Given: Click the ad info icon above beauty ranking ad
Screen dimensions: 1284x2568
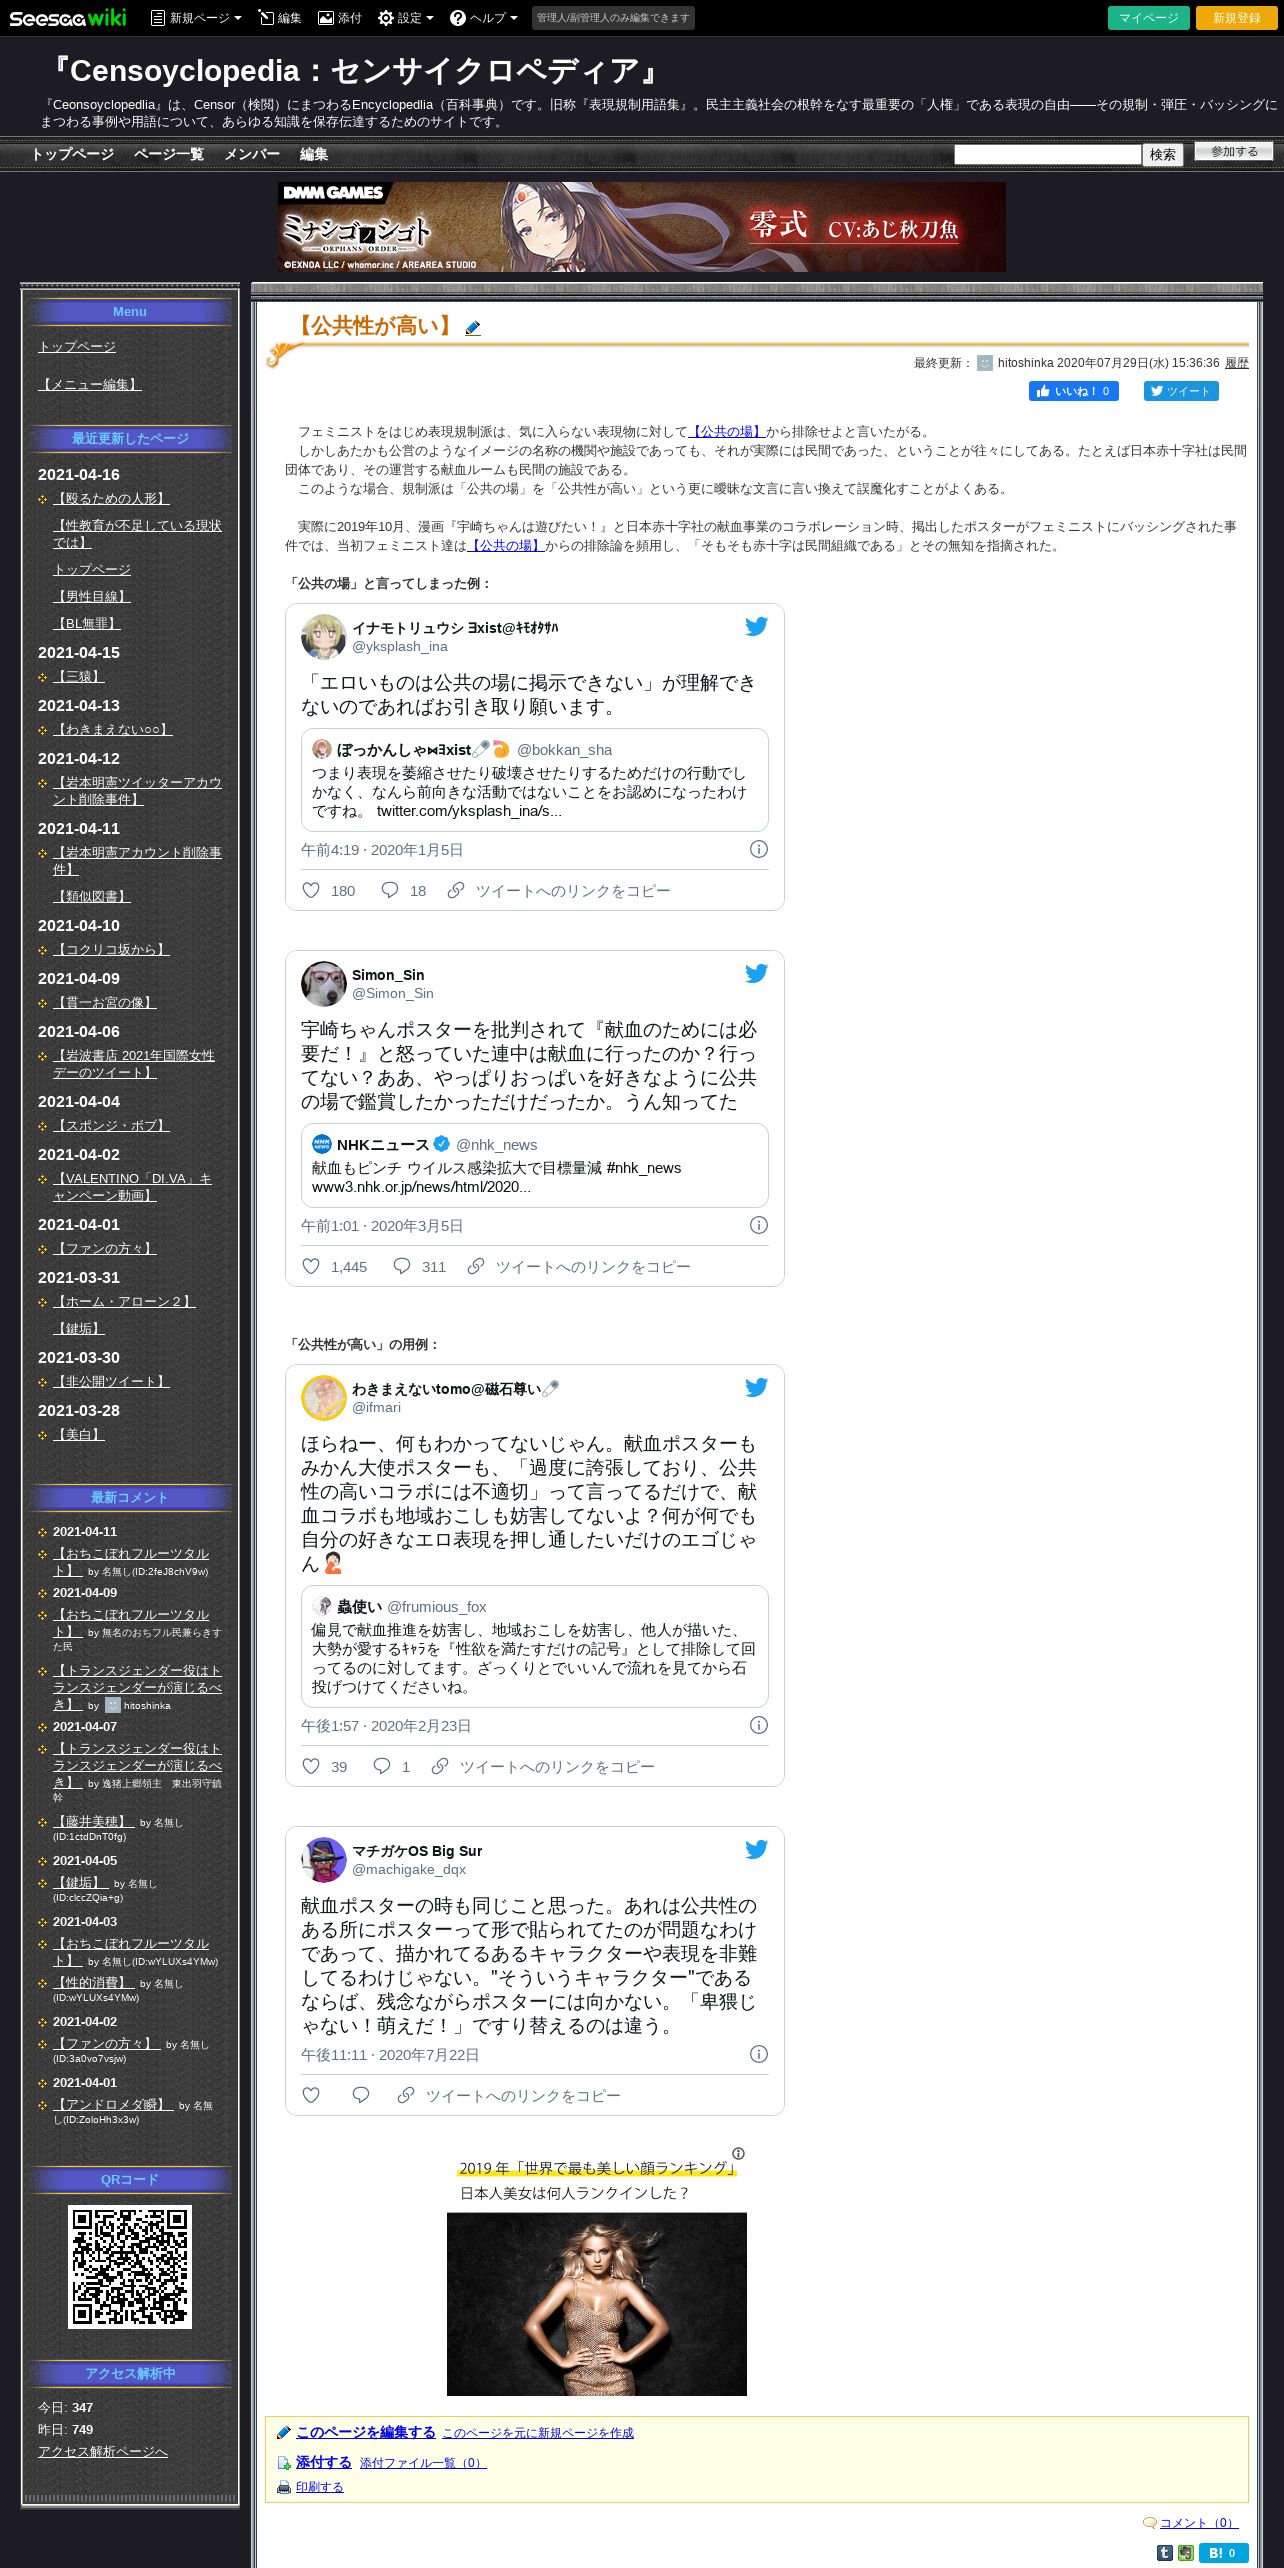Looking at the screenshot, I should point(738,2153).
